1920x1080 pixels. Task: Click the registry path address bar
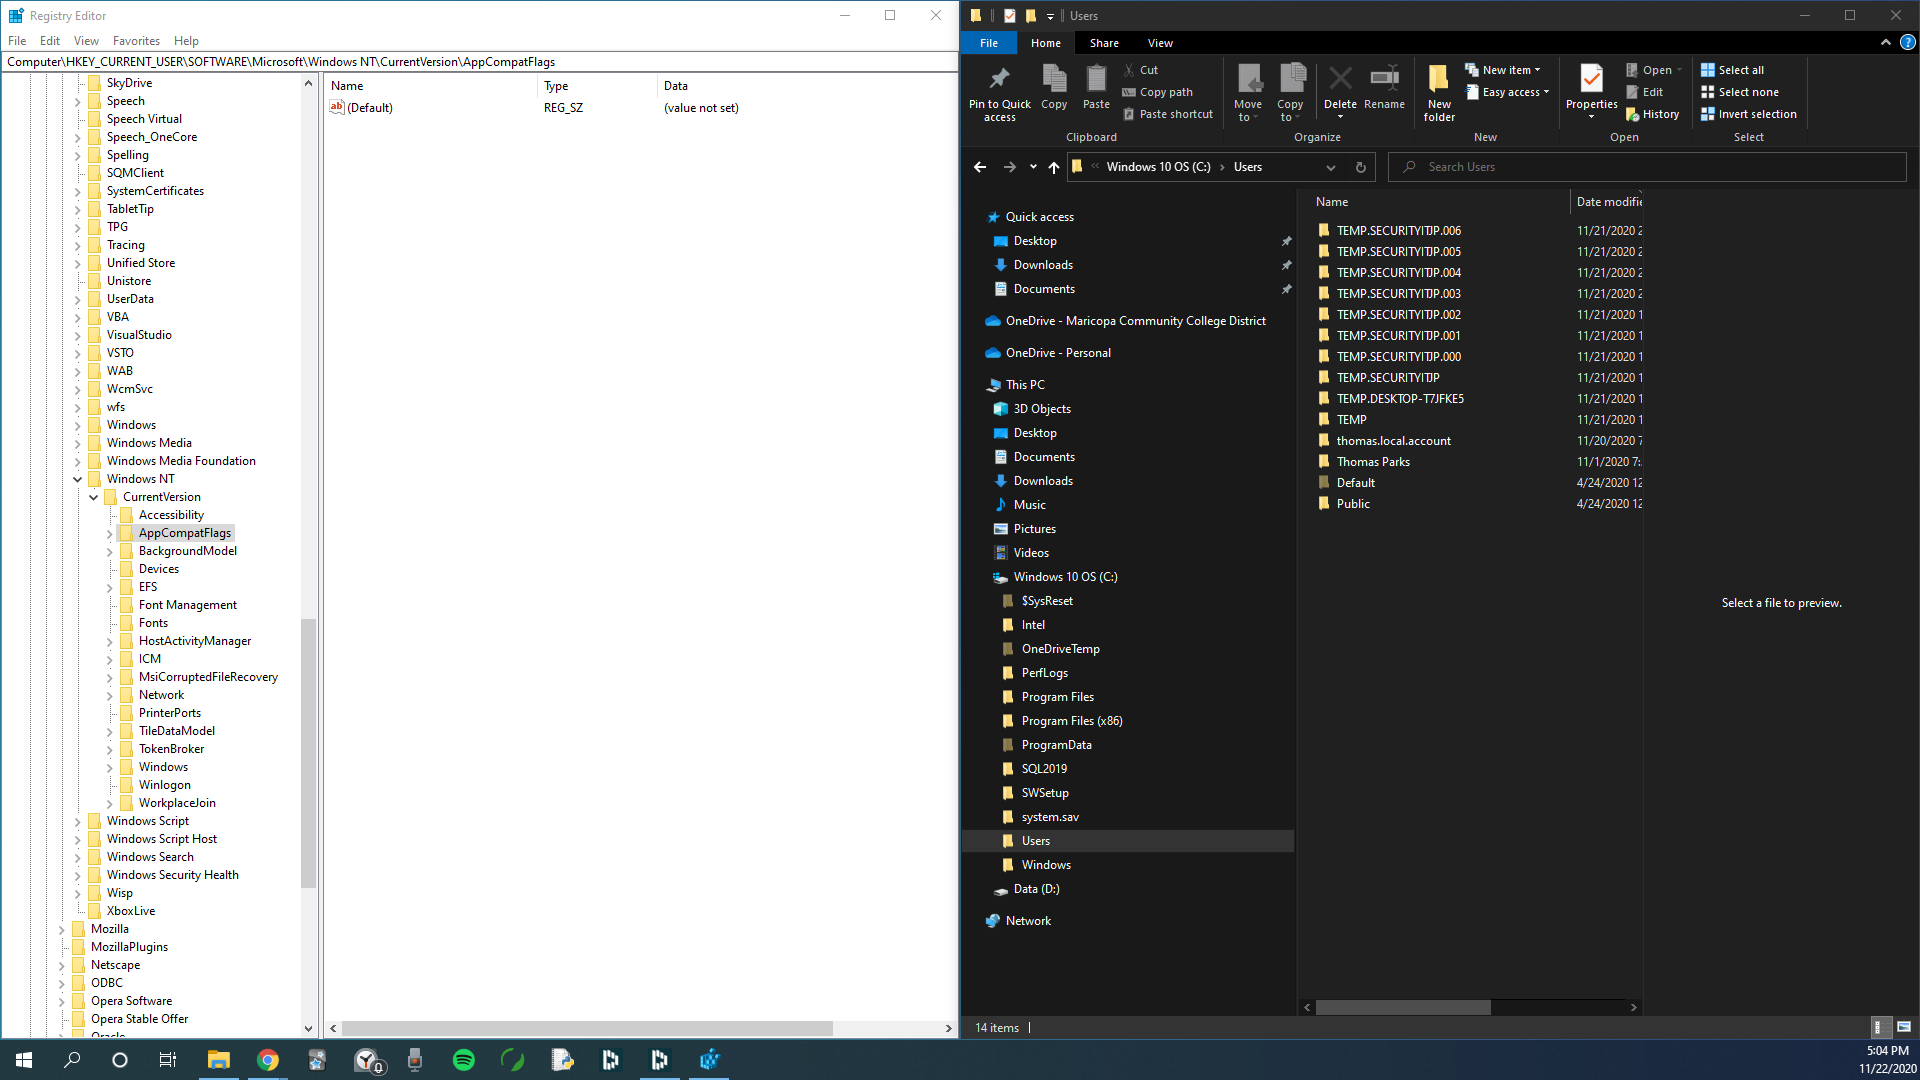tap(480, 62)
